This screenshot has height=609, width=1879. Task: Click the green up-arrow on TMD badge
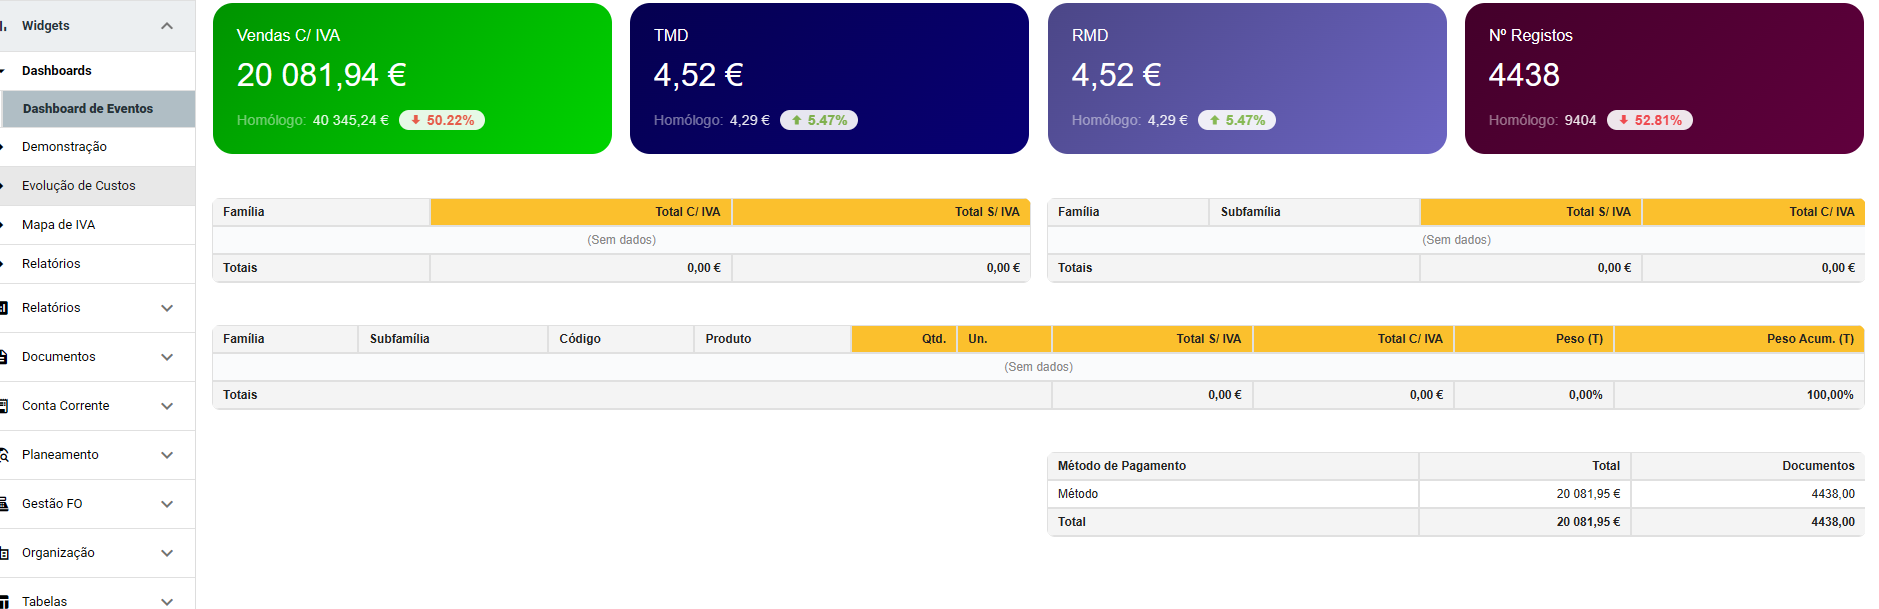pos(797,120)
